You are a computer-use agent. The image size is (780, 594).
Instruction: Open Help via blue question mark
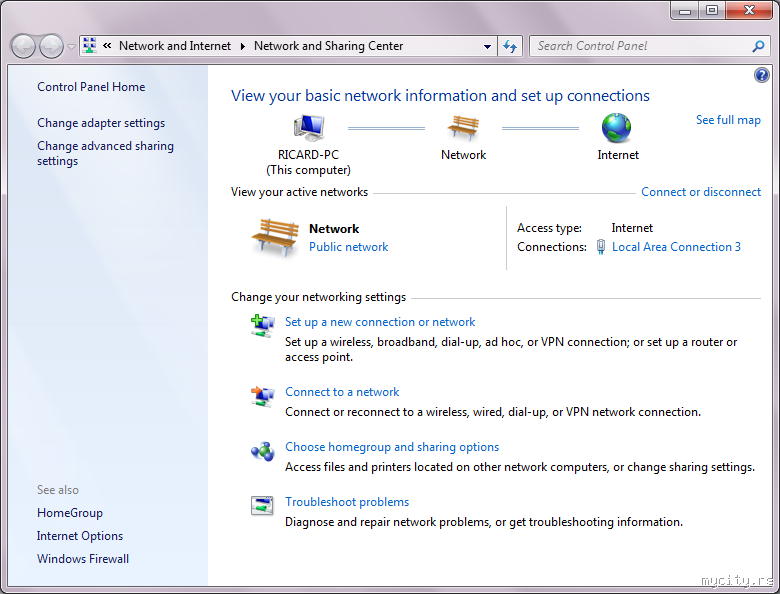pos(762,75)
